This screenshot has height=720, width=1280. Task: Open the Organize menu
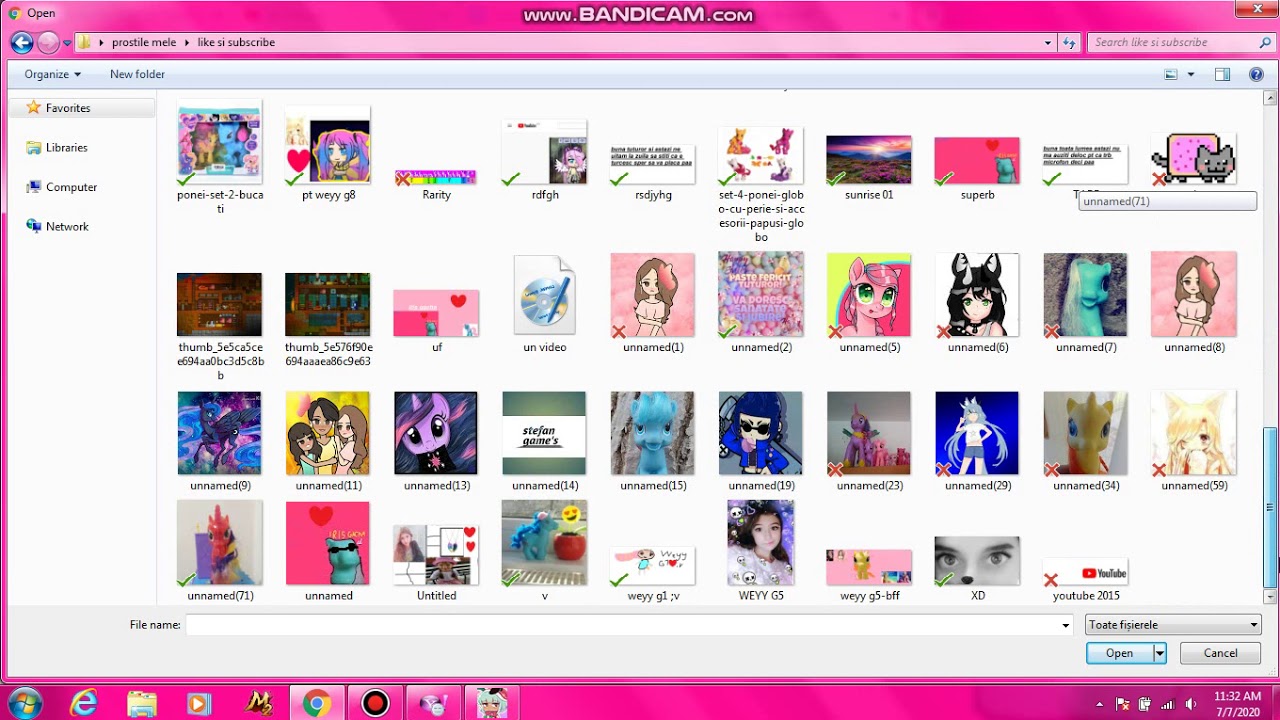coord(52,74)
